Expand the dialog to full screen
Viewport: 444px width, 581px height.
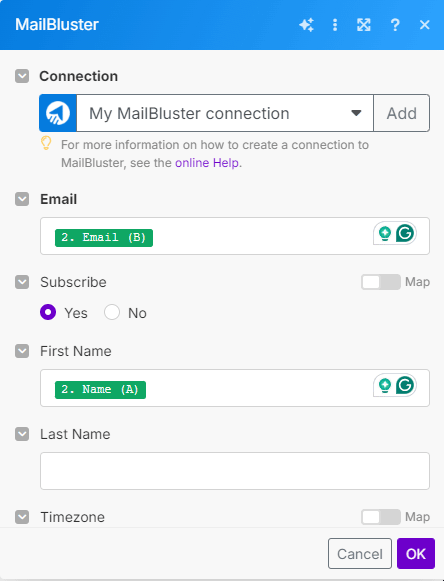click(364, 25)
